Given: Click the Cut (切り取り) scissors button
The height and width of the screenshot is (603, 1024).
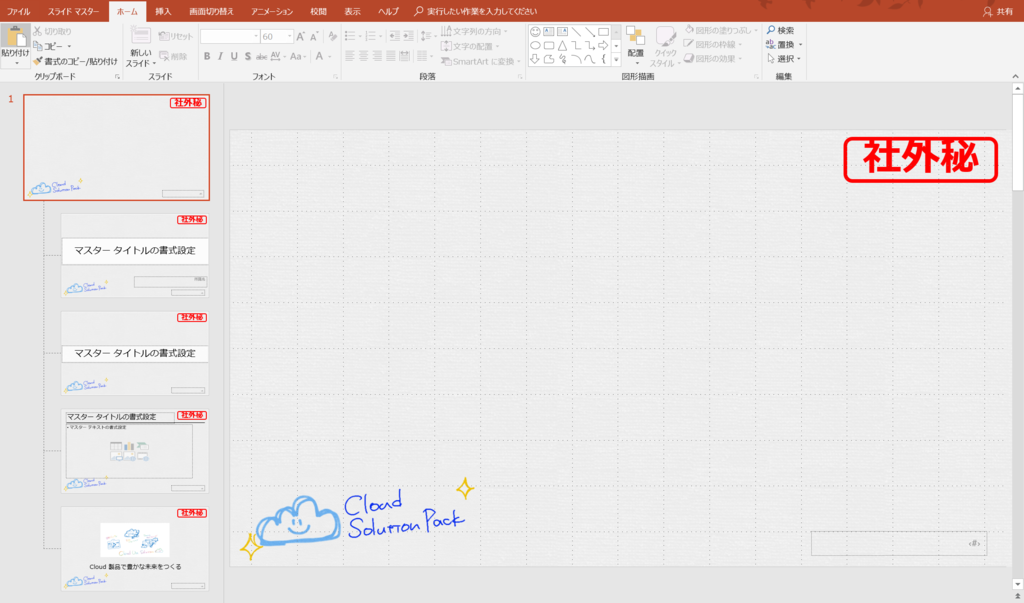Looking at the screenshot, I should [52, 31].
